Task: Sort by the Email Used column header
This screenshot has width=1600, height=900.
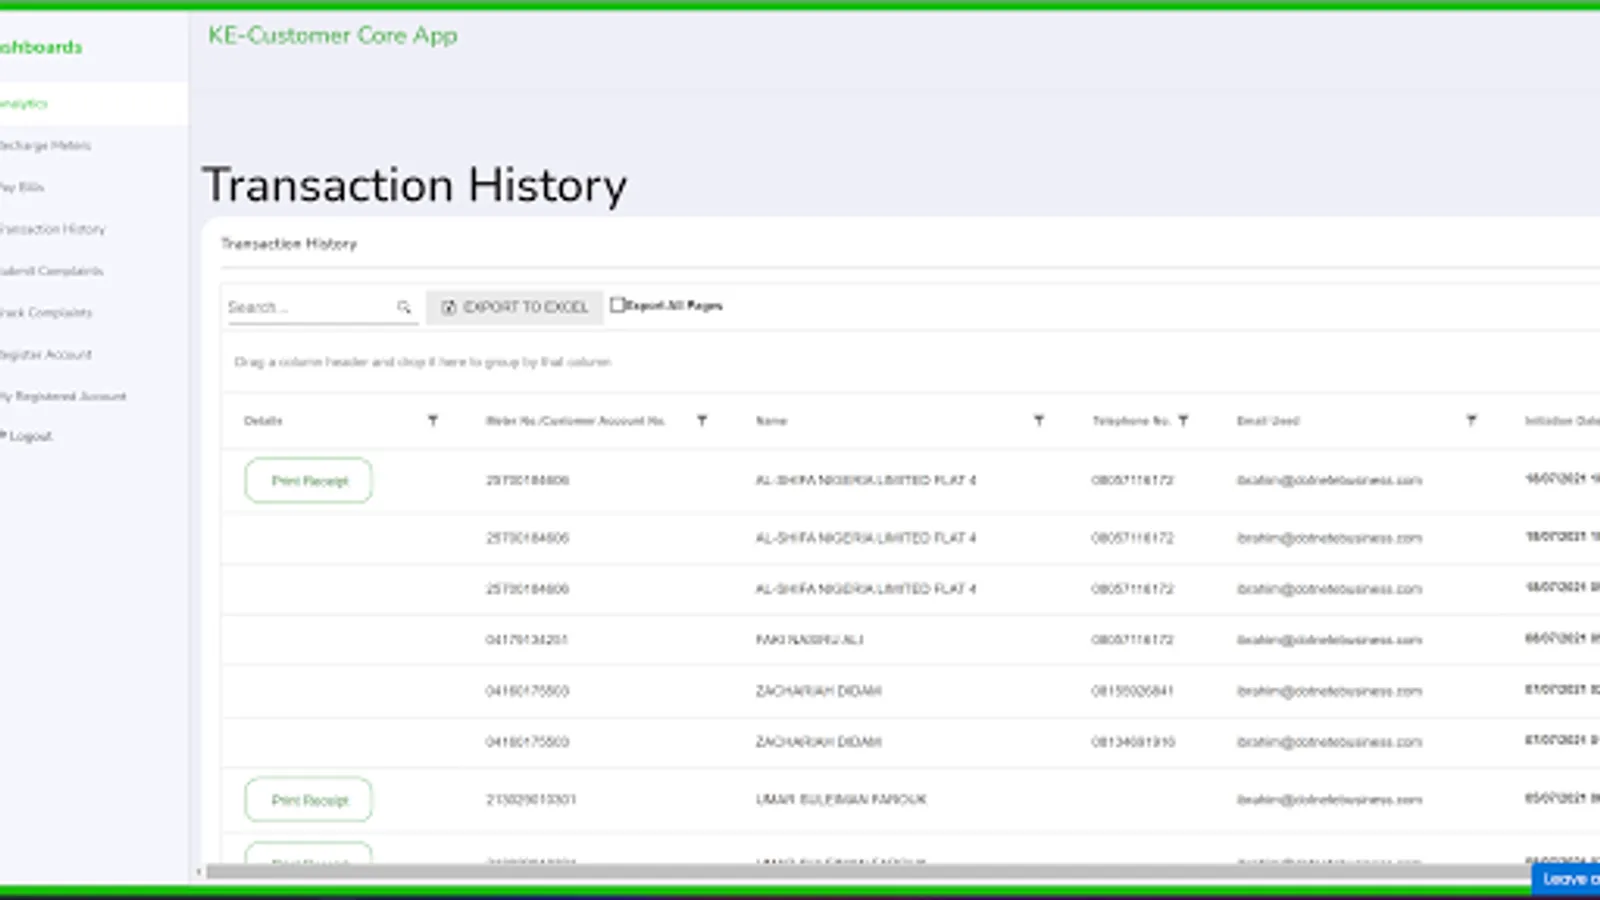Action: 1268,421
